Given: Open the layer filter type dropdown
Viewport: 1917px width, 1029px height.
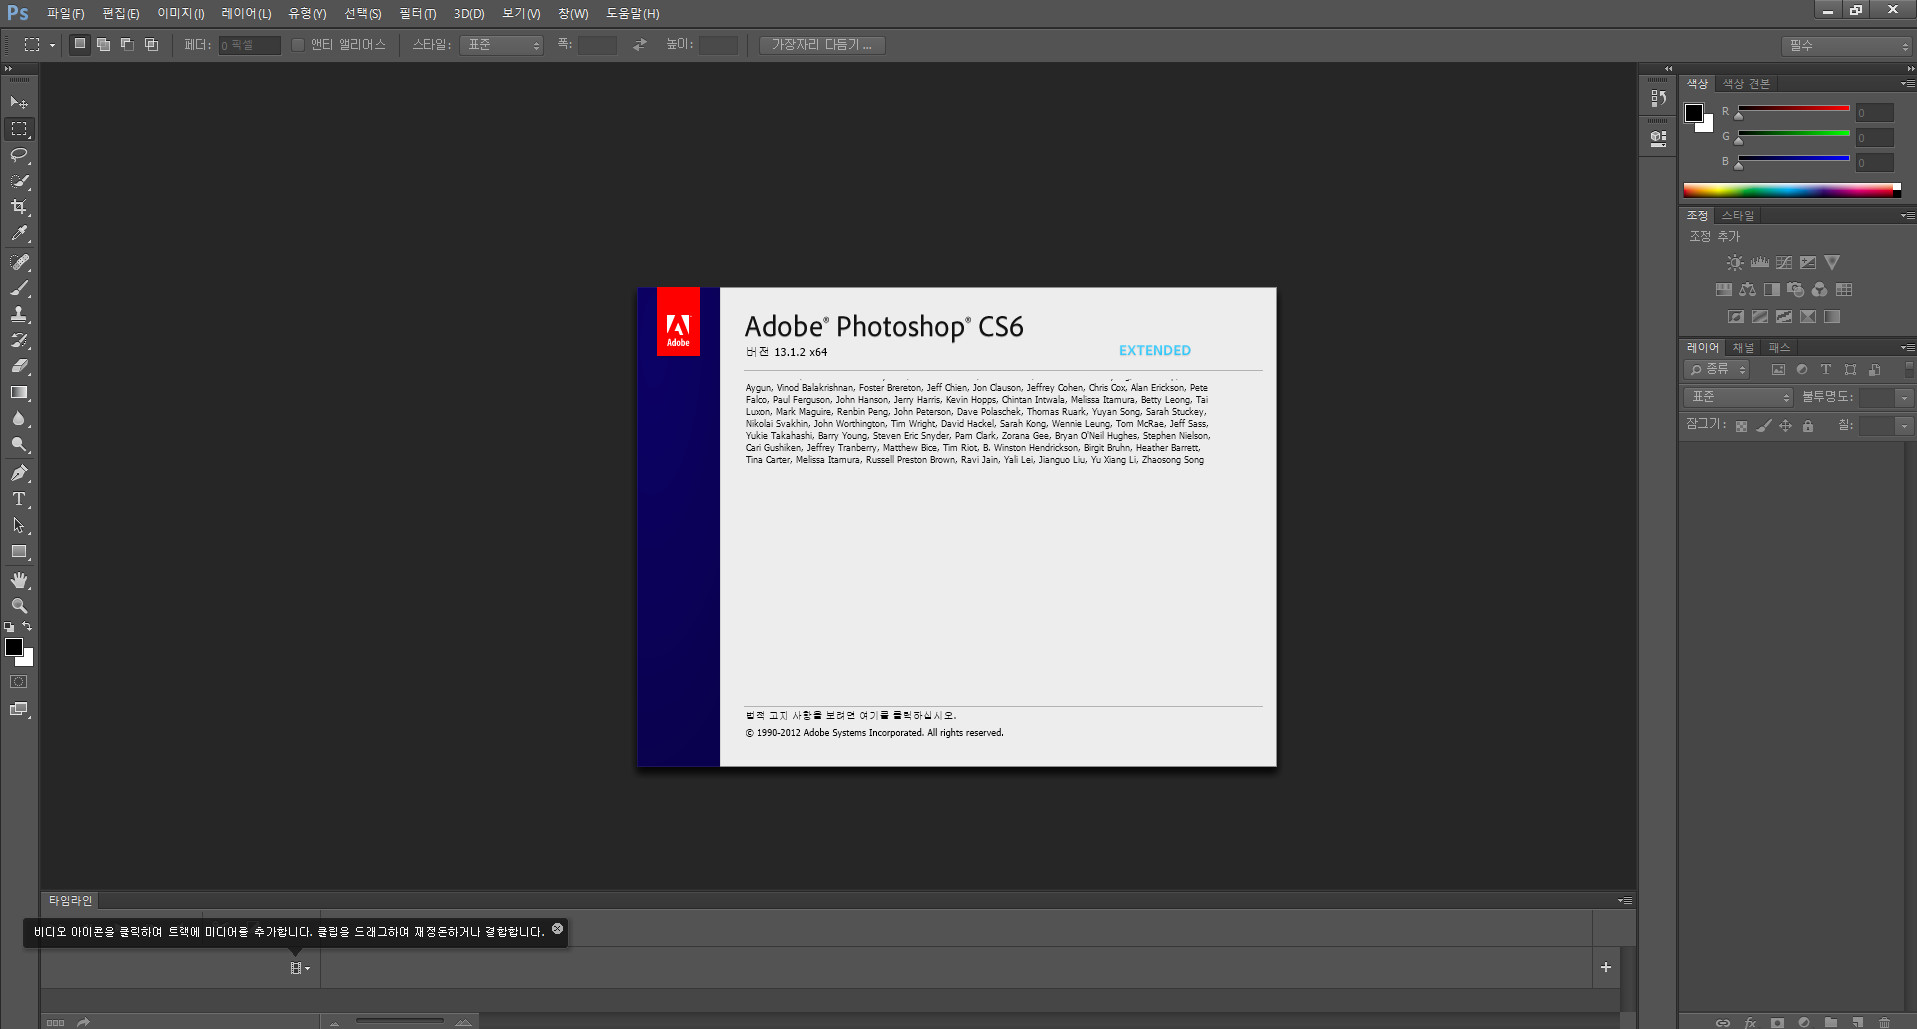Looking at the screenshot, I should [x=1716, y=370].
